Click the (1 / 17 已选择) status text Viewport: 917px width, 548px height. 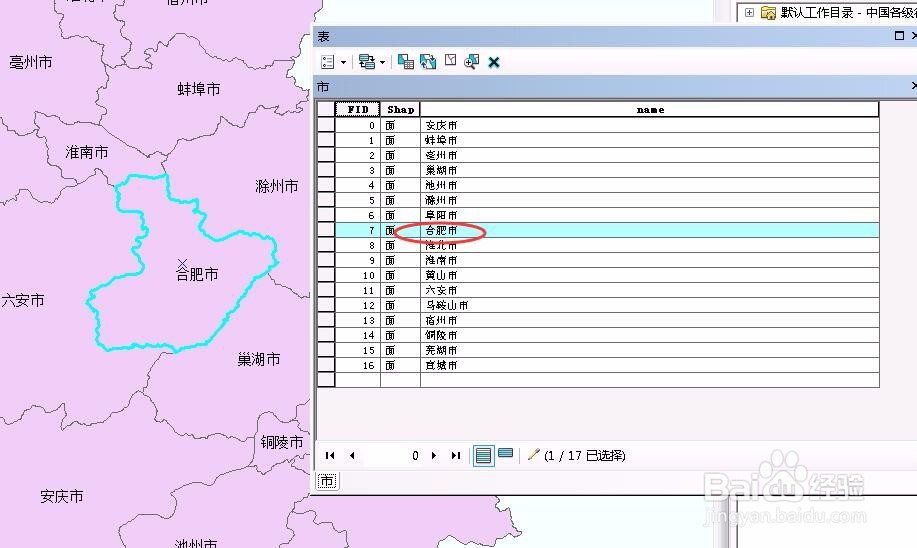[584, 455]
